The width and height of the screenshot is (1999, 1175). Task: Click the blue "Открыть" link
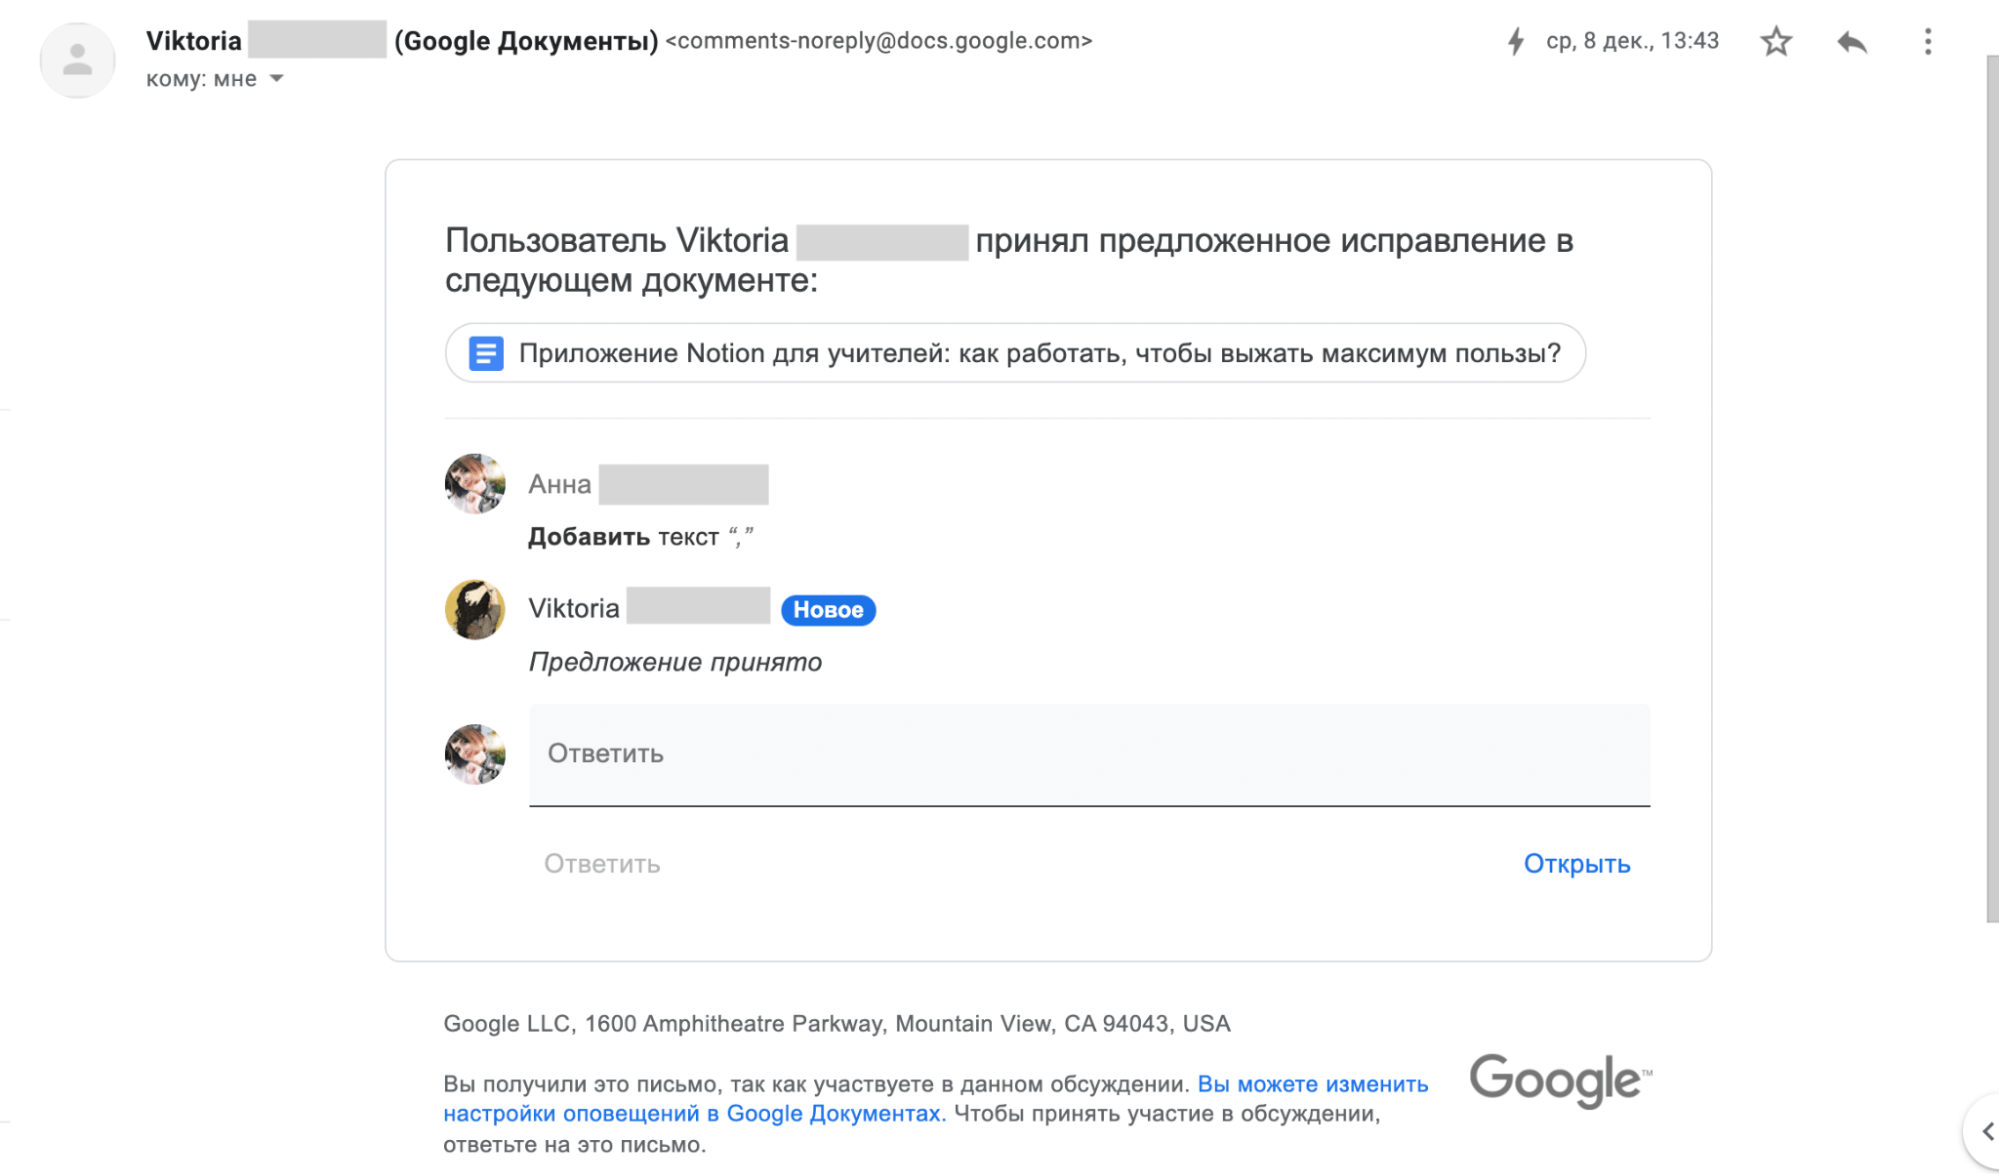[1576, 864]
